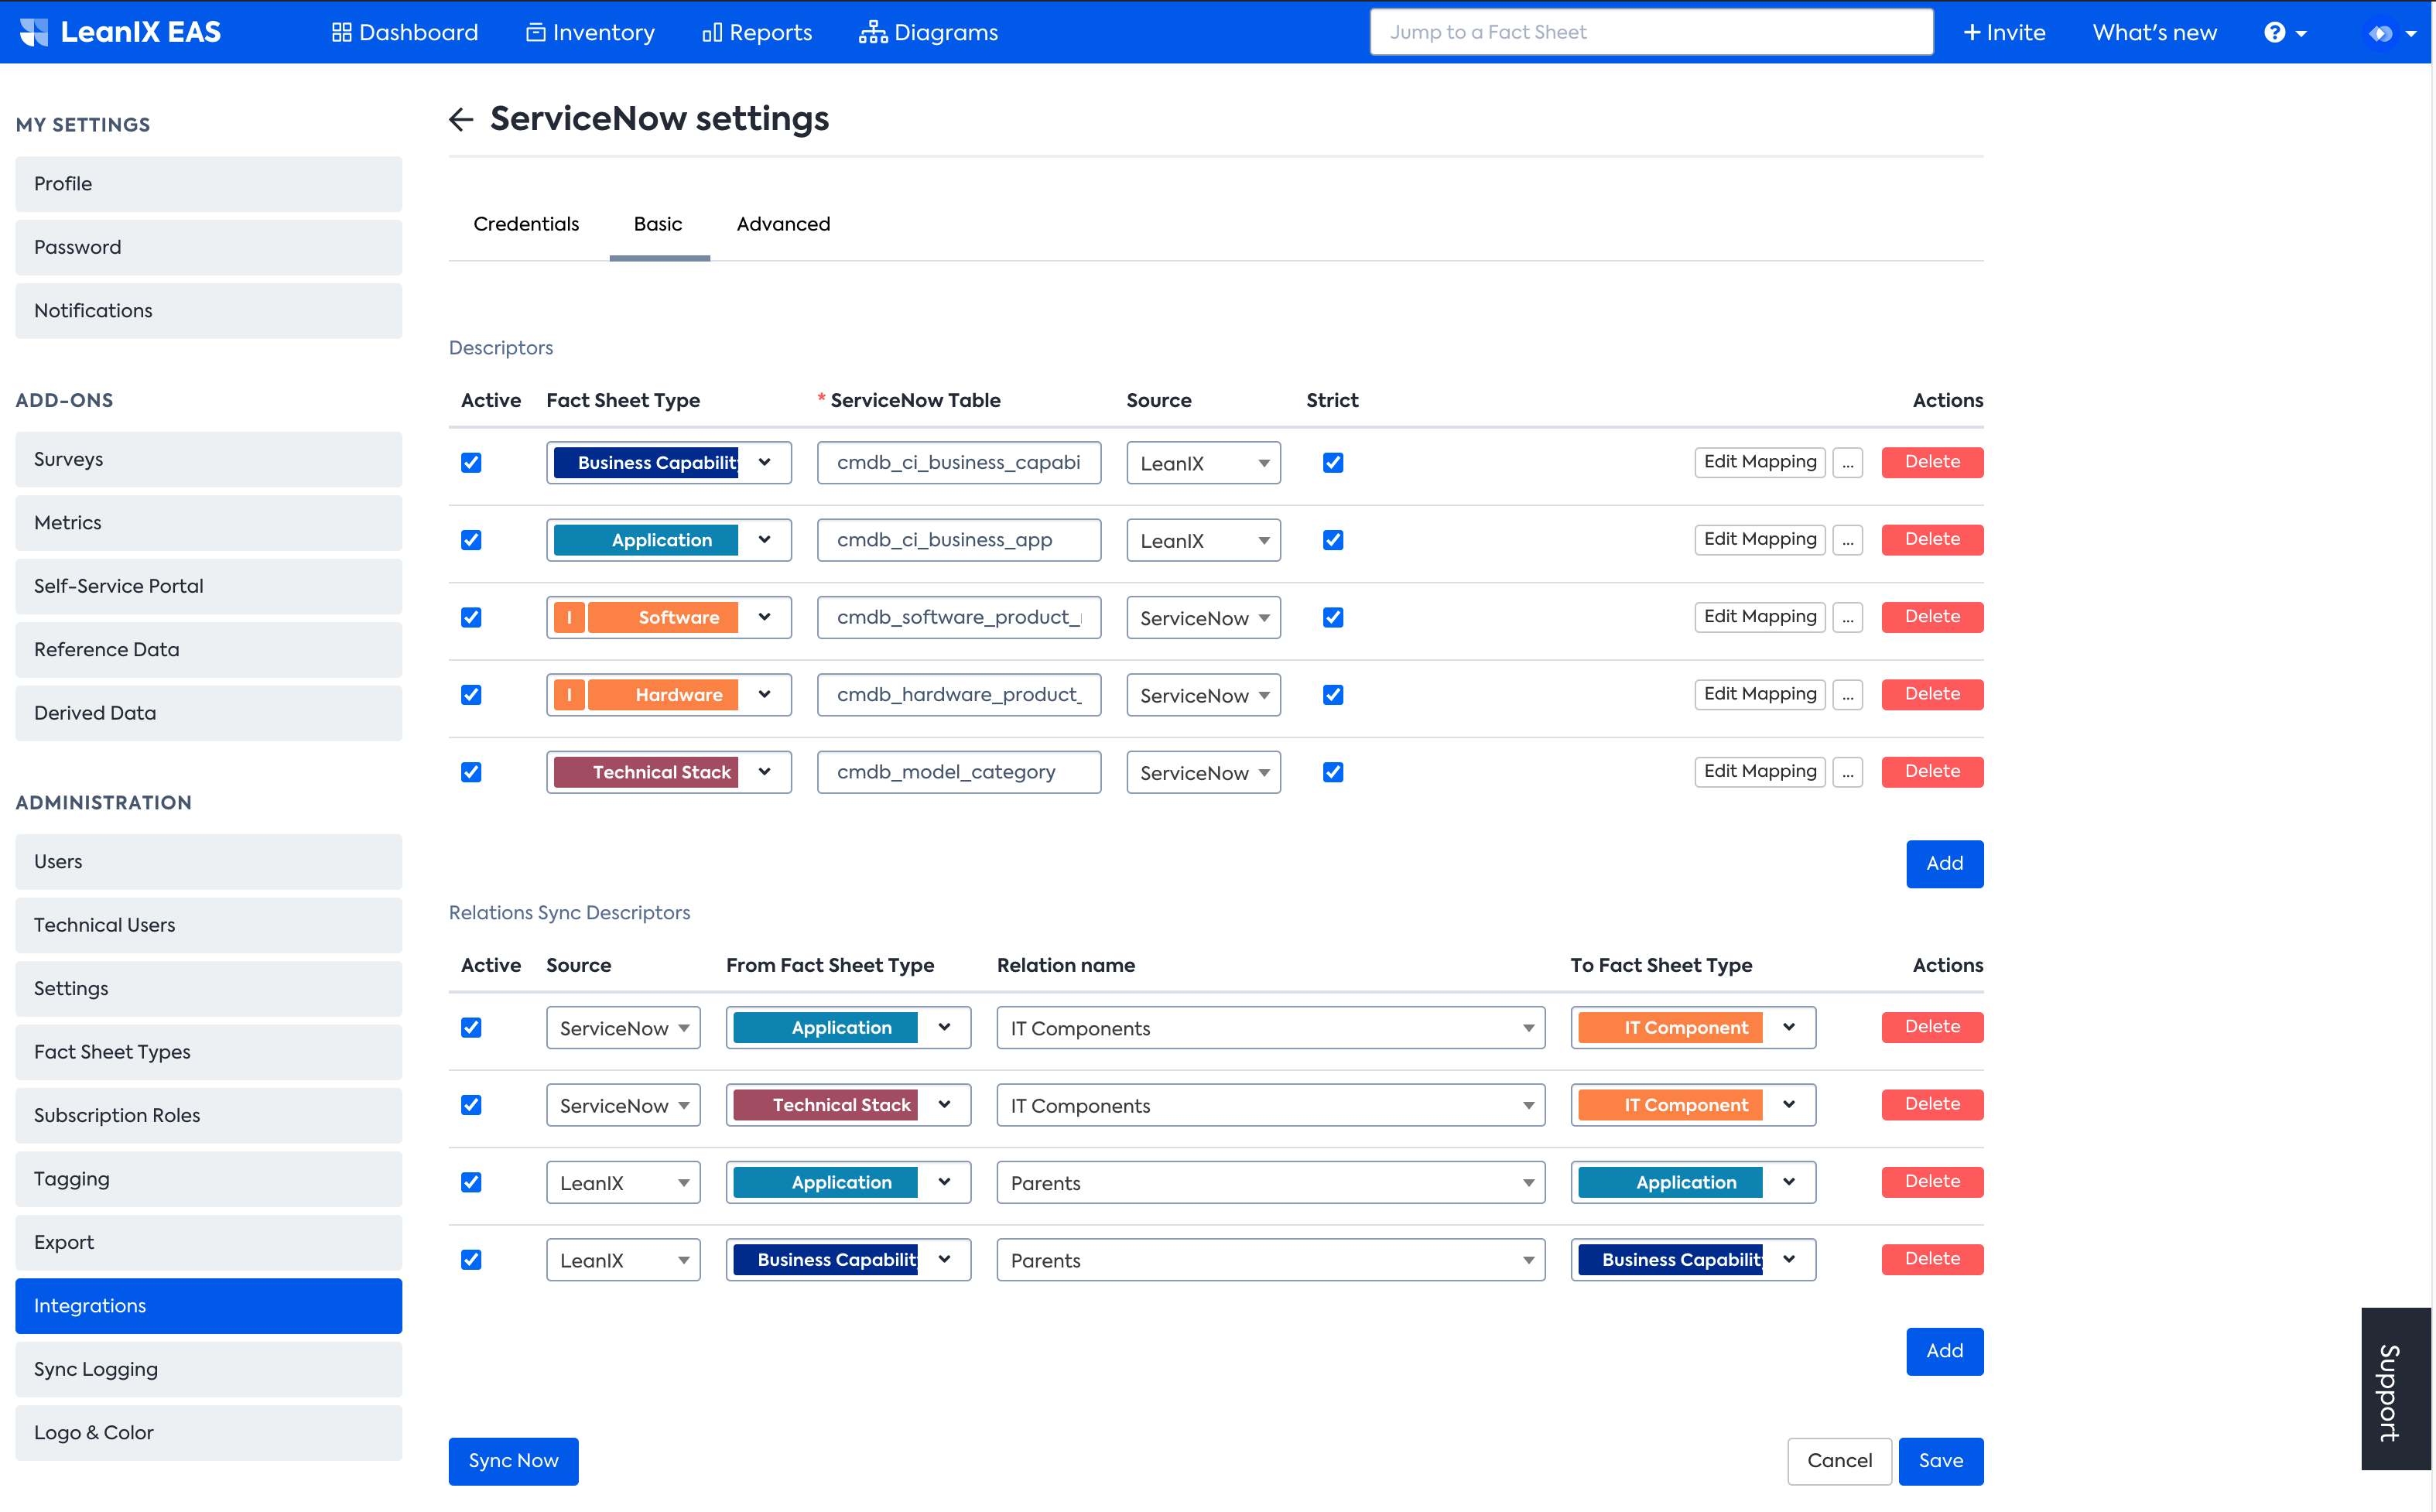The width and height of the screenshot is (2436, 1512).
Task: Open the Diagrams page
Action: click(x=928, y=32)
